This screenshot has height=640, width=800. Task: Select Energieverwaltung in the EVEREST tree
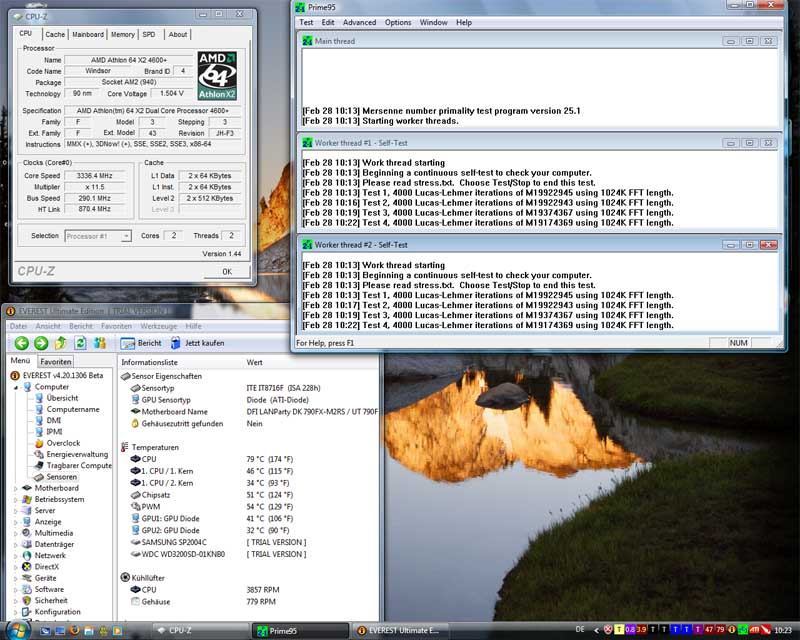click(x=77, y=454)
